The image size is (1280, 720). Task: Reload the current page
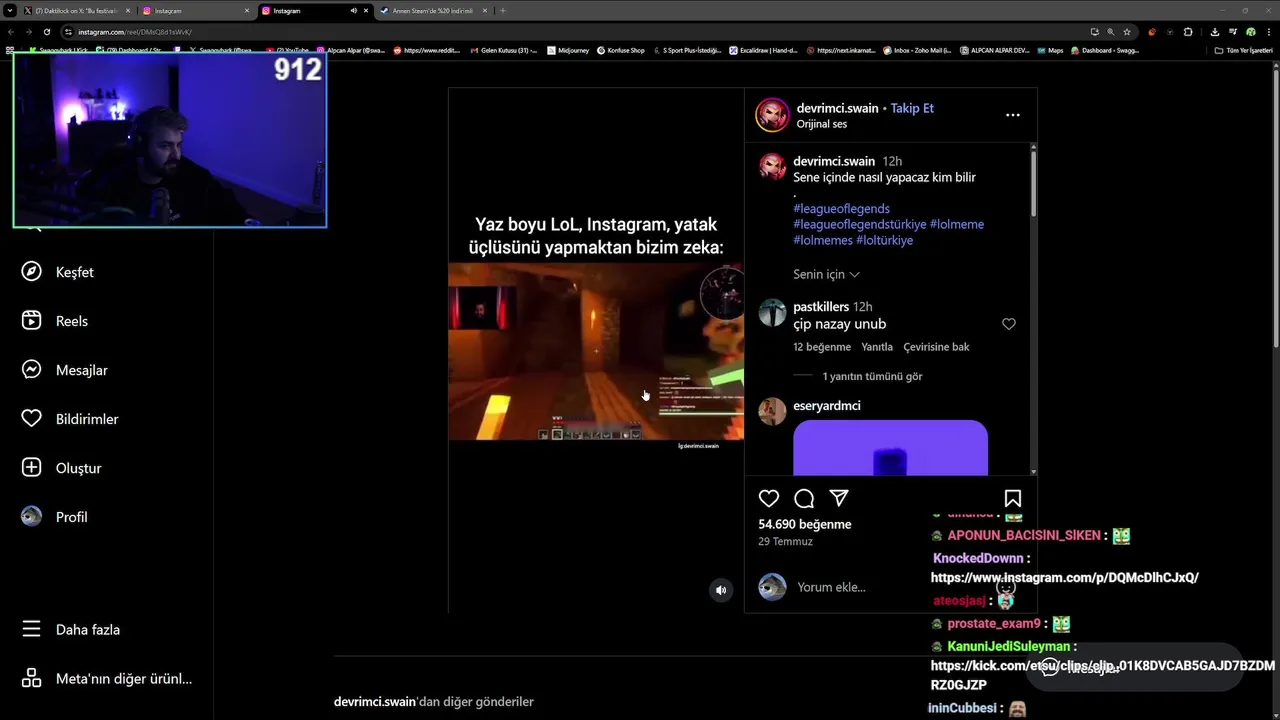pyautogui.click(x=47, y=31)
